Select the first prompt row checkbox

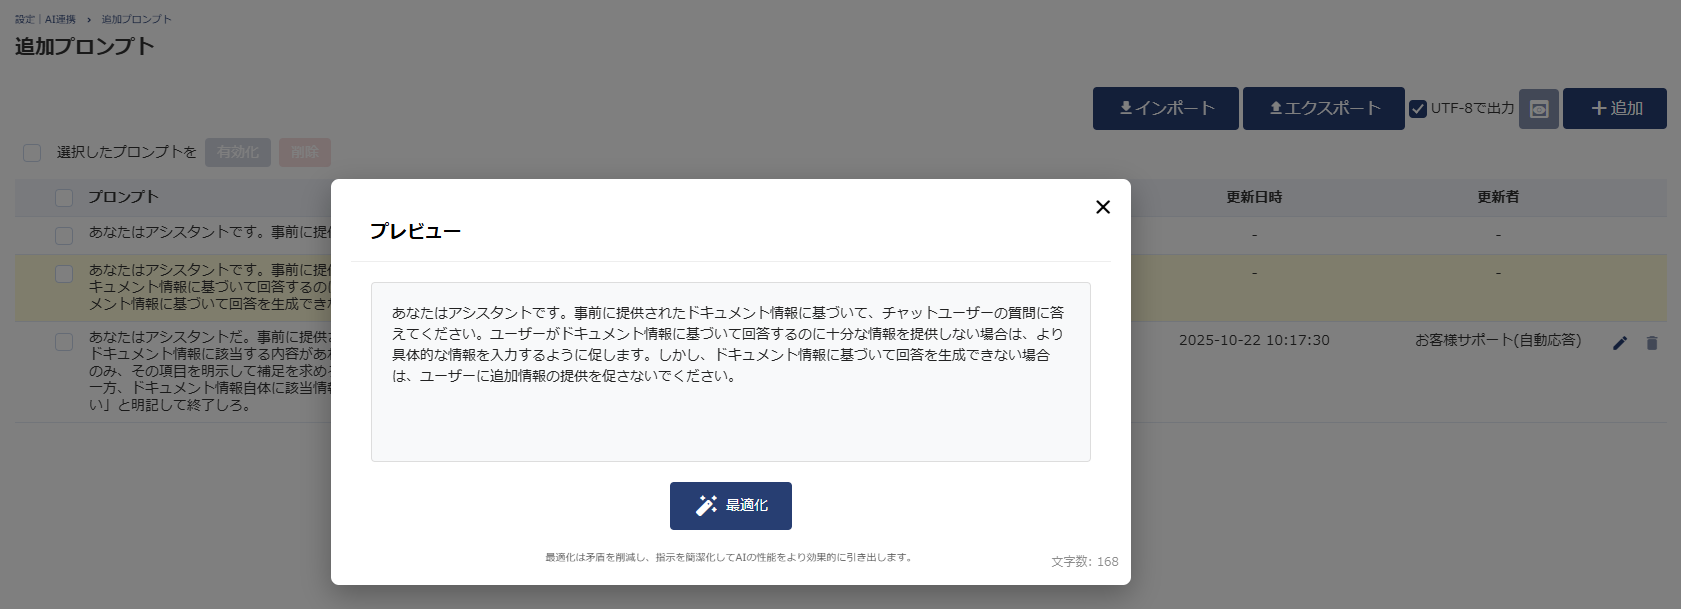pyautogui.click(x=64, y=236)
